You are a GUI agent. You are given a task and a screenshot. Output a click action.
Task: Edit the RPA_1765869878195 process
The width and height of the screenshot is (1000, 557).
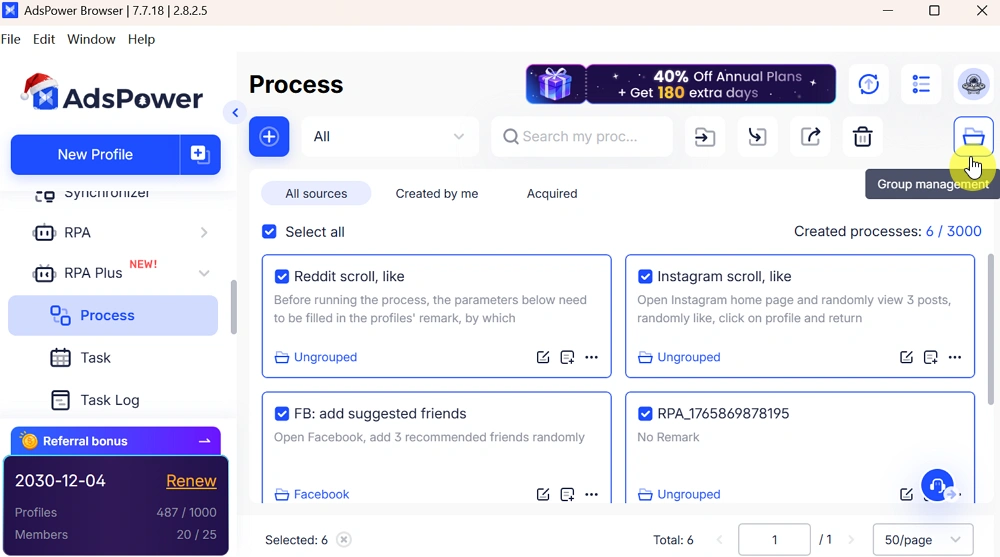pos(906,494)
